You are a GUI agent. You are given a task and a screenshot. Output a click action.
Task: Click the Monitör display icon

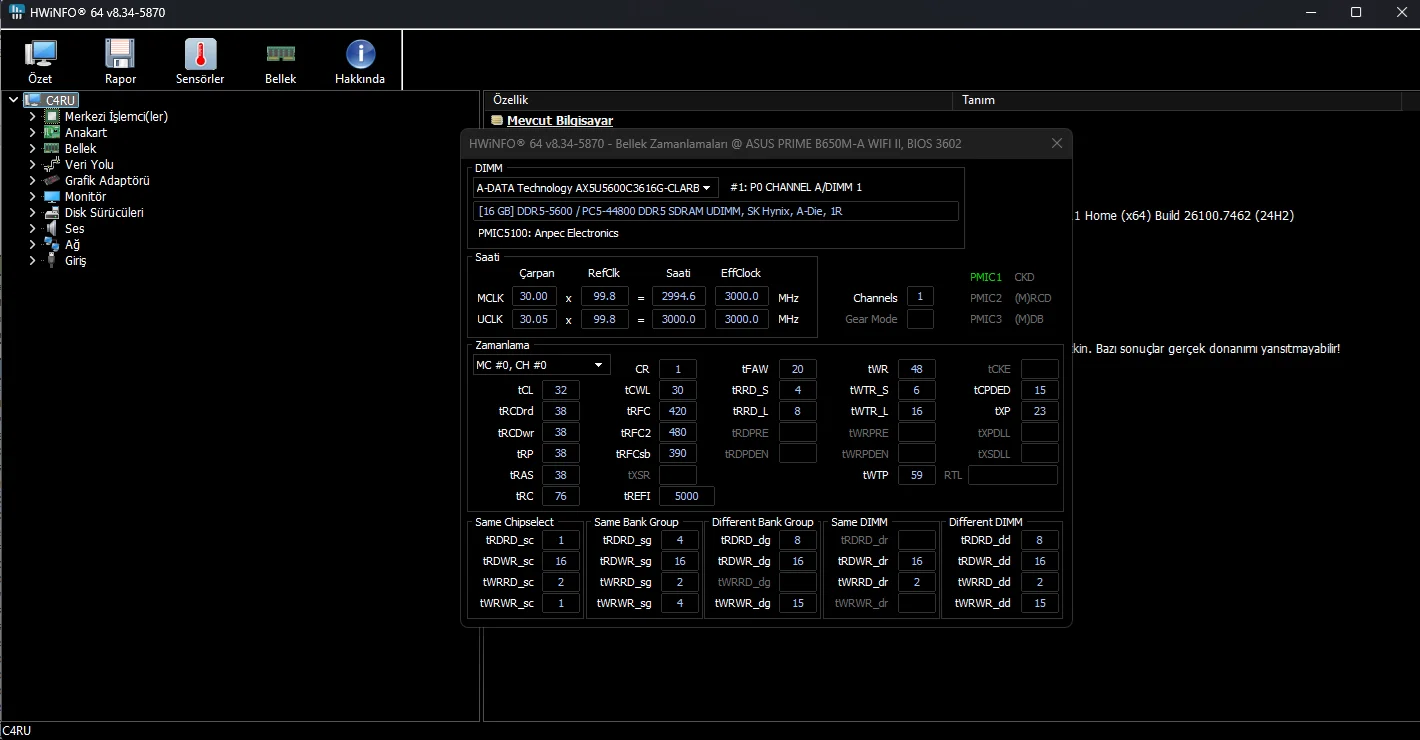(52, 196)
